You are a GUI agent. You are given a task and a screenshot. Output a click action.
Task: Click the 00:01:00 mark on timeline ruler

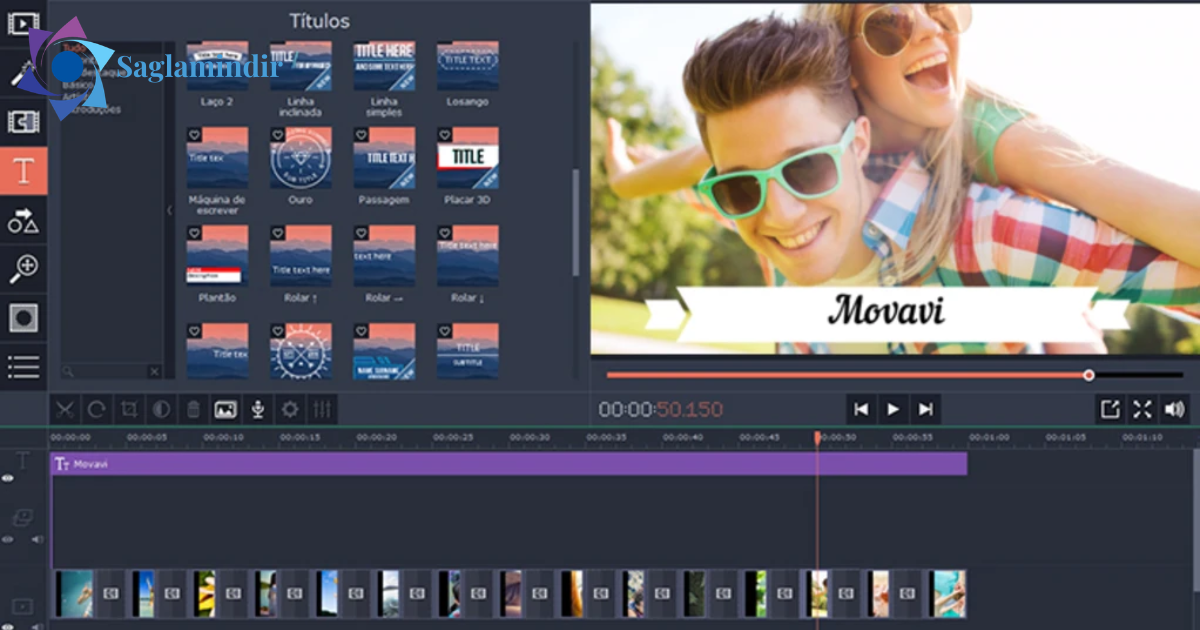pyautogui.click(x=988, y=437)
